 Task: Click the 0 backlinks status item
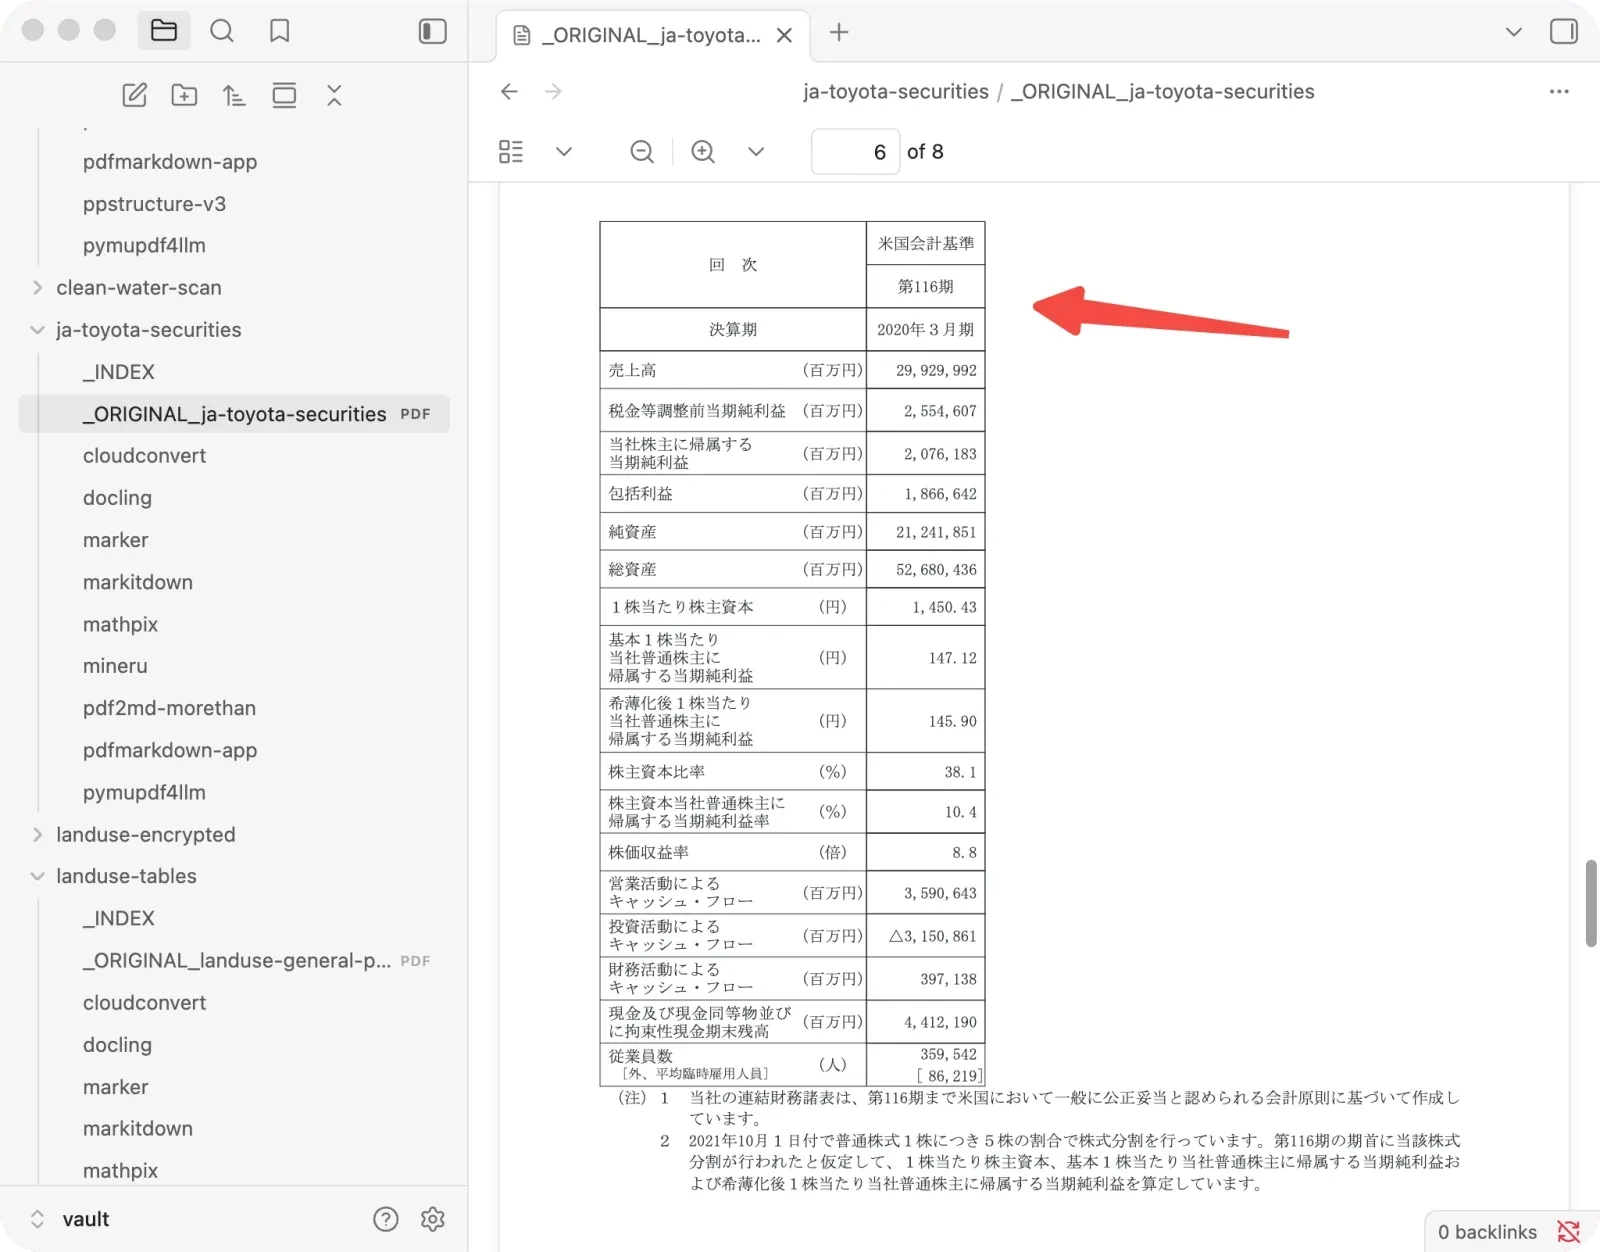pyautogui.click(x=1487, y=1232)
